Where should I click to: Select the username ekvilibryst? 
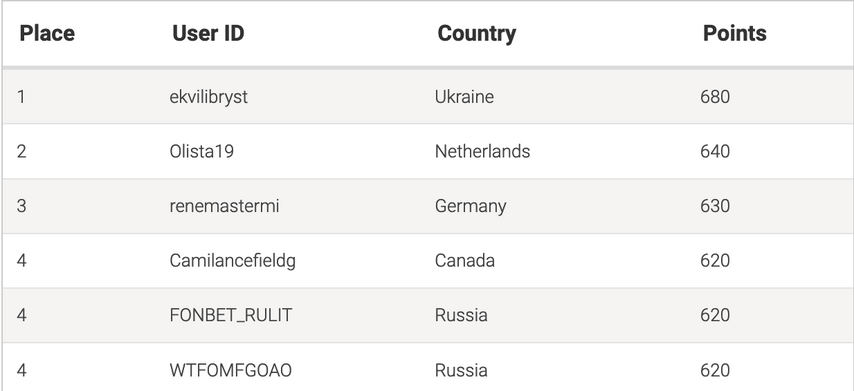click(209, 97)
